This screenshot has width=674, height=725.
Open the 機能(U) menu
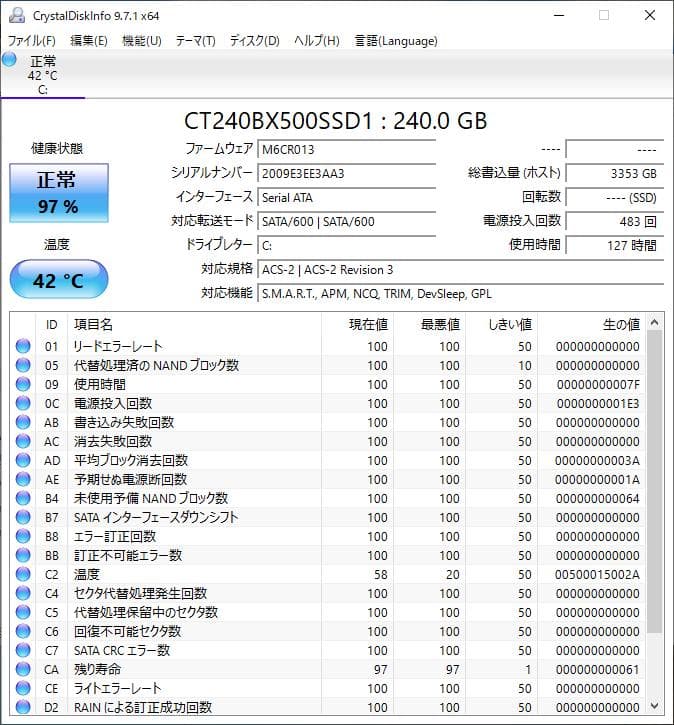pyautogui.click(x=141, y=41)
